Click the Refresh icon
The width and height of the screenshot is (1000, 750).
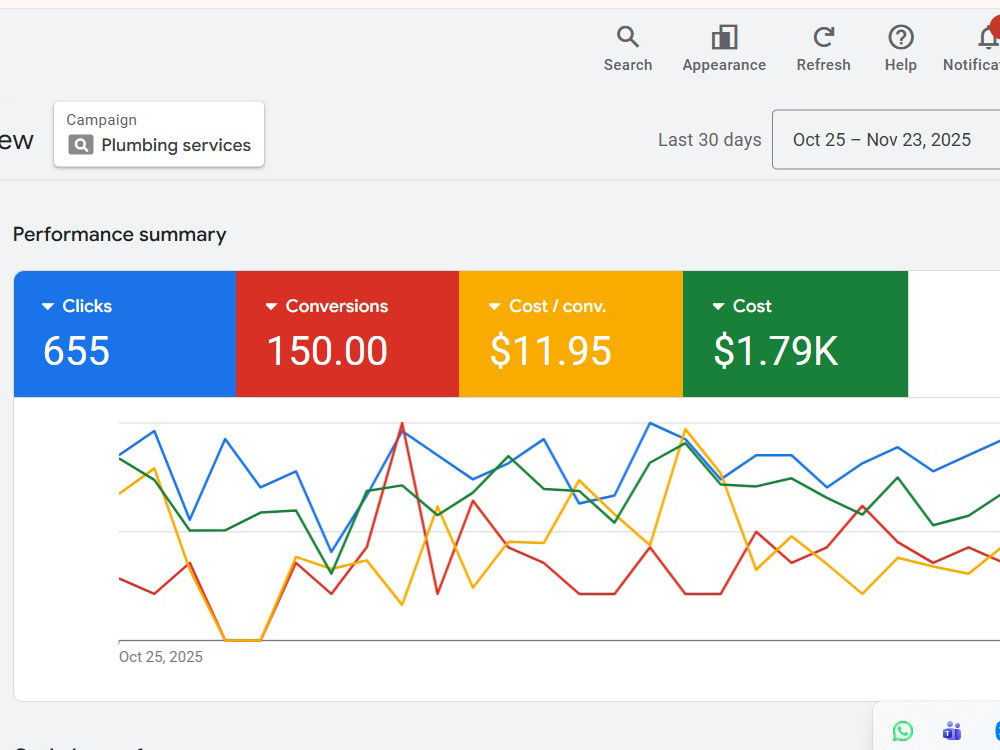click(x=823, y=37)
